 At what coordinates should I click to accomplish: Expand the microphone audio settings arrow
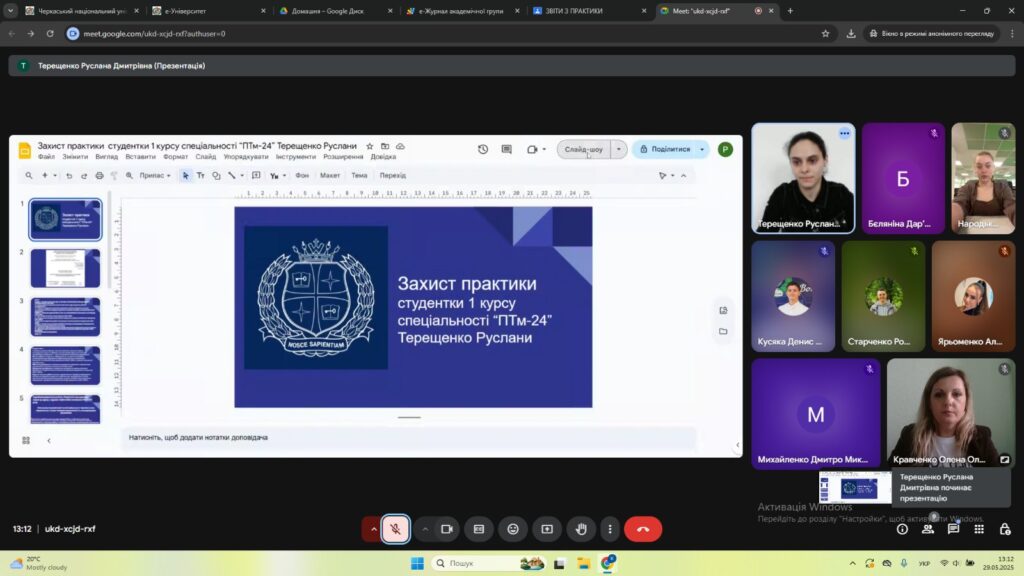click(x=374, y=529)
